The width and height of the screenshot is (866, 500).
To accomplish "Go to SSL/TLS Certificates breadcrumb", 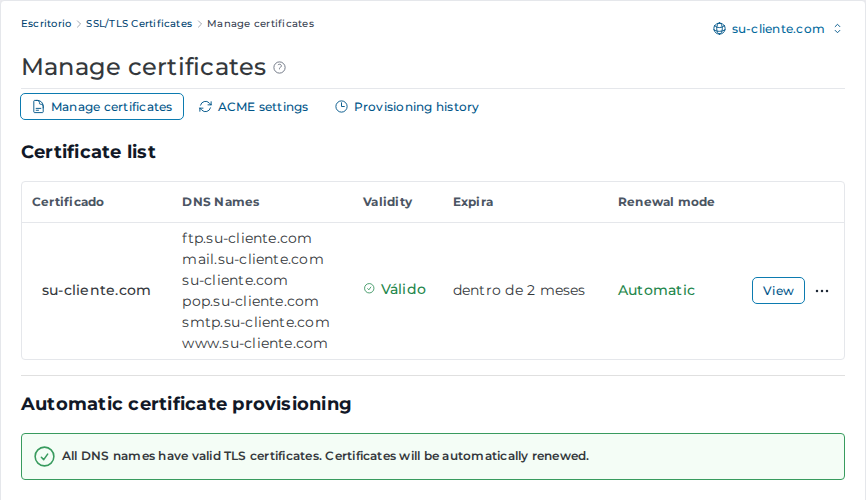I will (139, 24).
